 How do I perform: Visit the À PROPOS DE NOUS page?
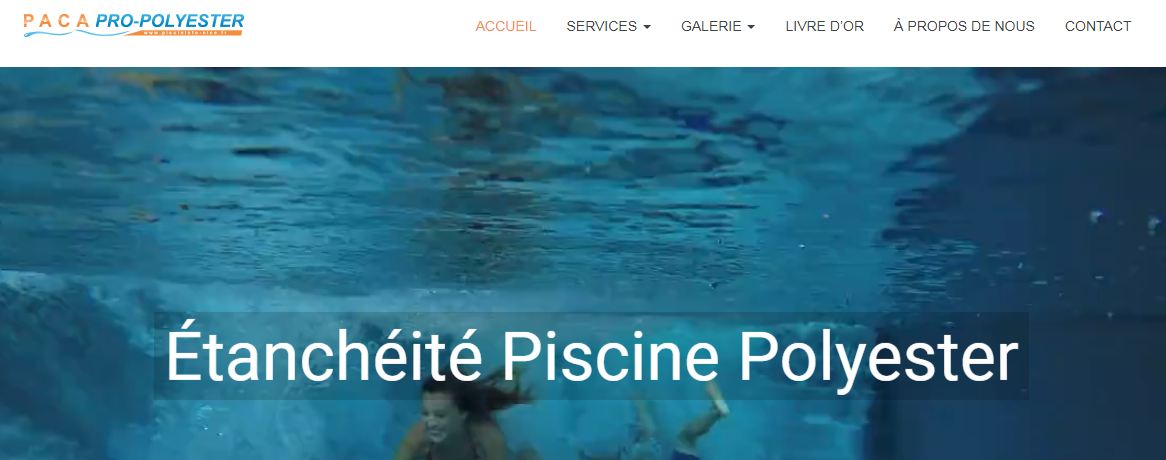tap(964, 26)
